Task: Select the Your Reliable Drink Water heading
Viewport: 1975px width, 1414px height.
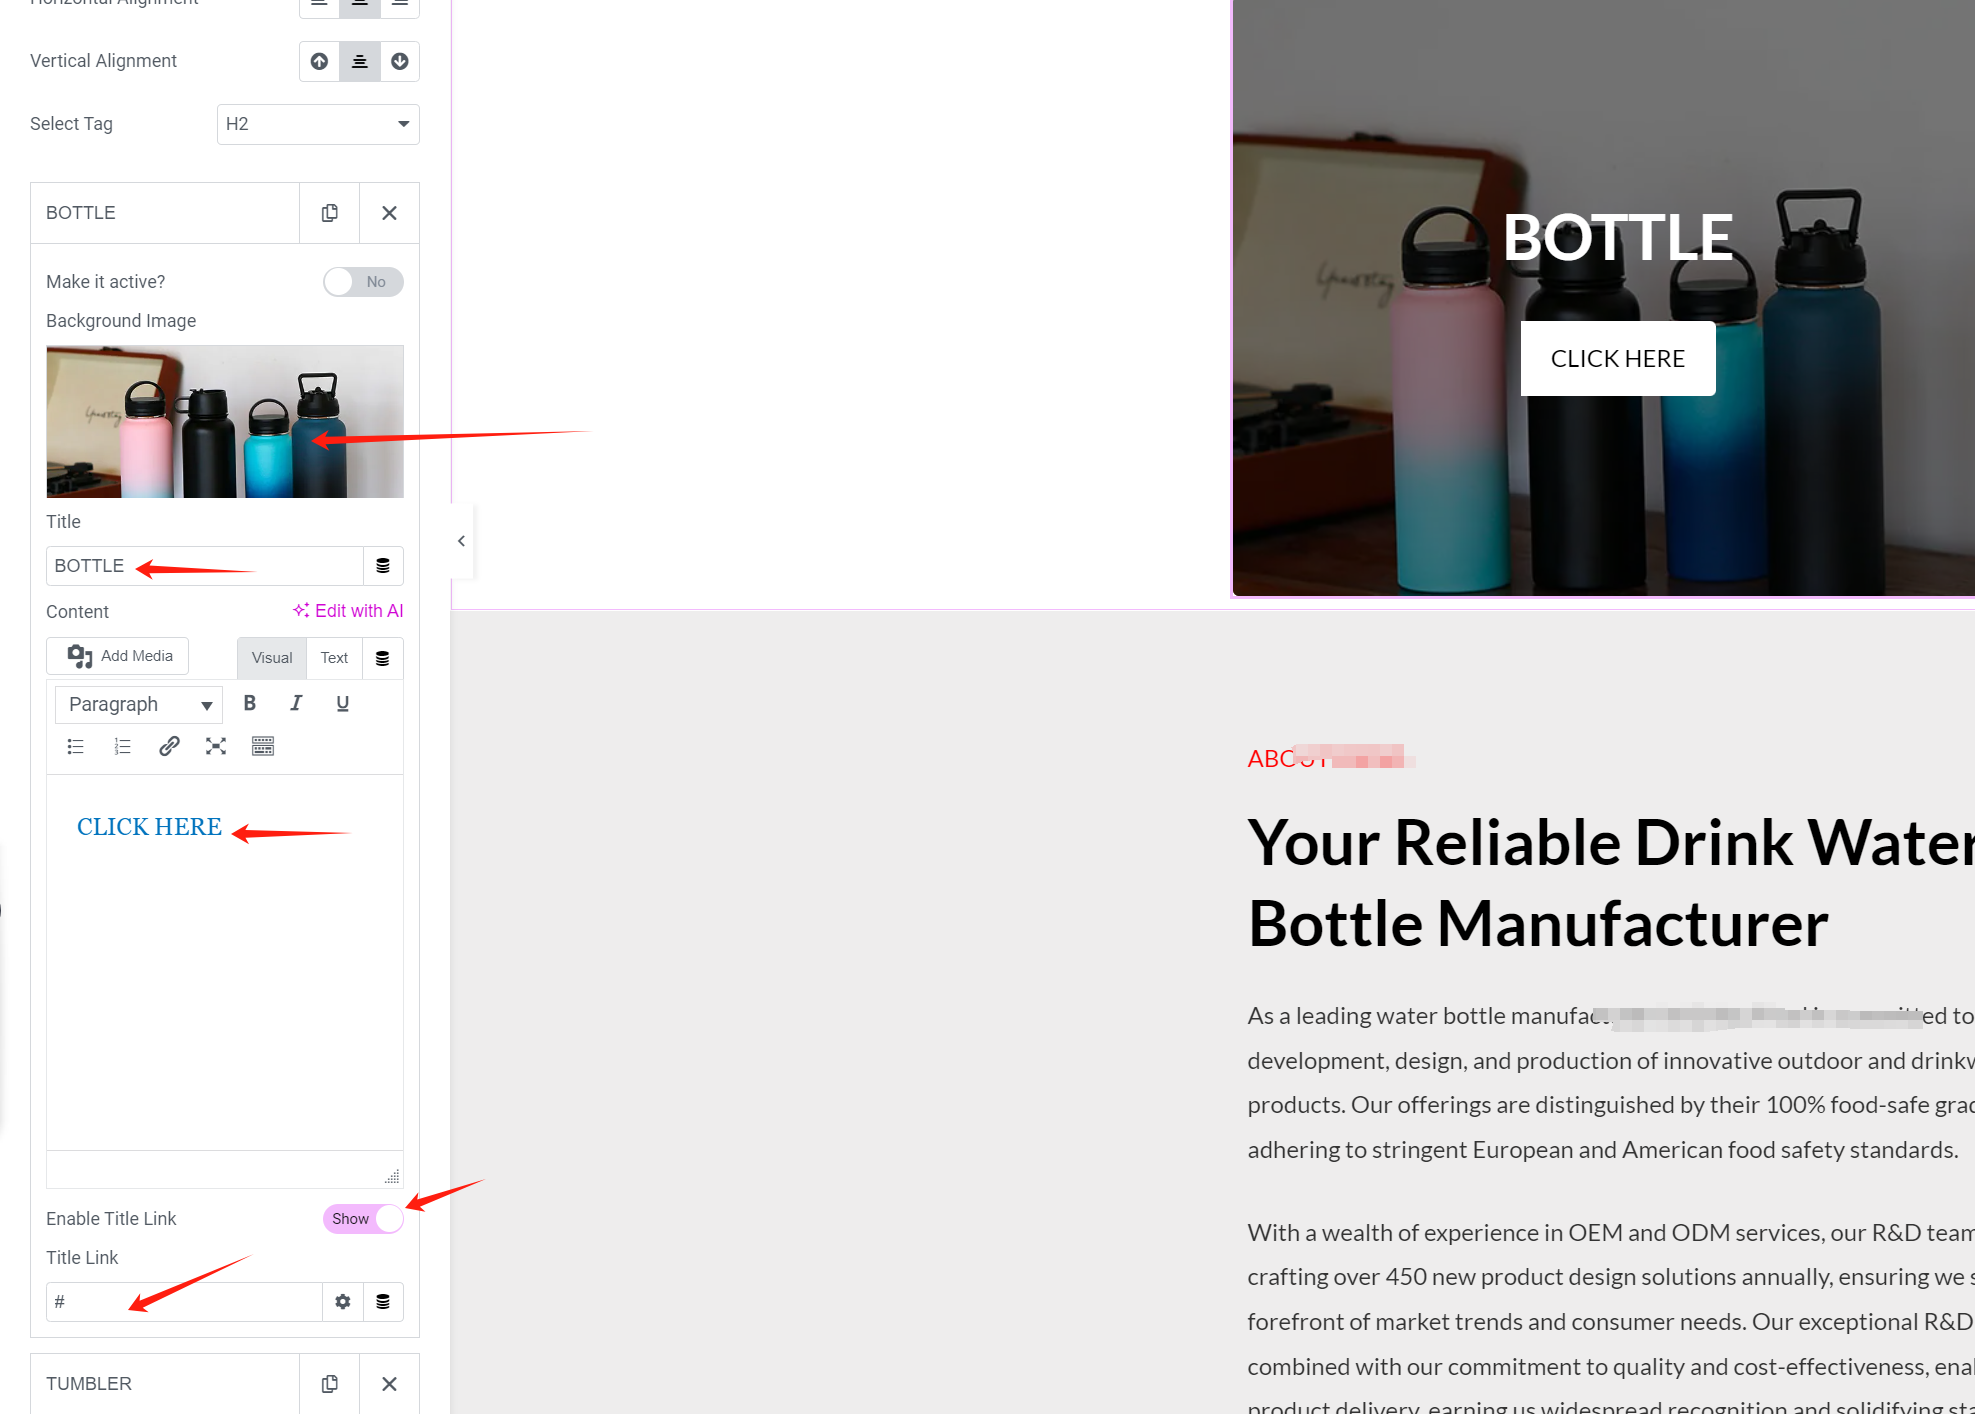Action: tap(1611, 883)
